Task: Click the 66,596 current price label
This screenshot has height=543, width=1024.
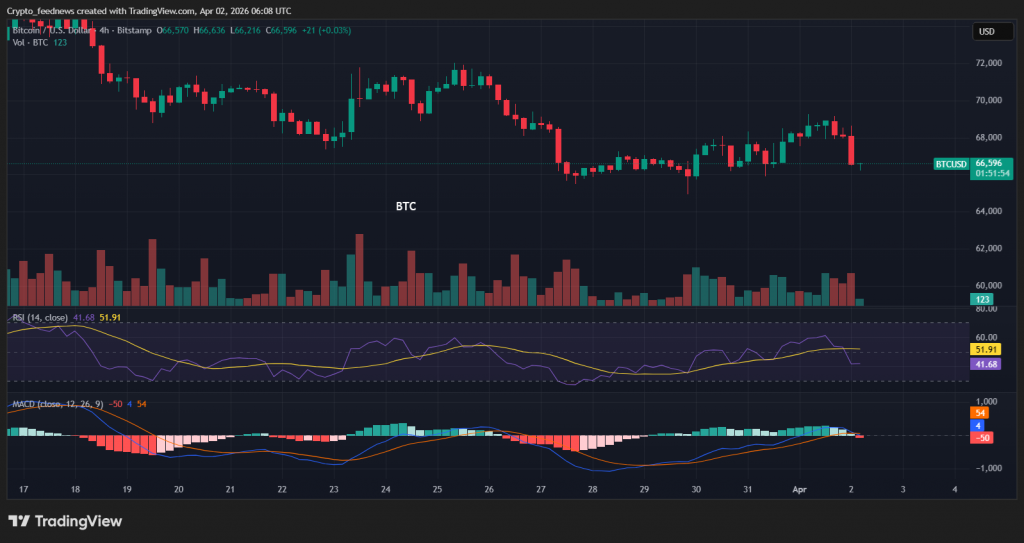Action: coord(988,162)
